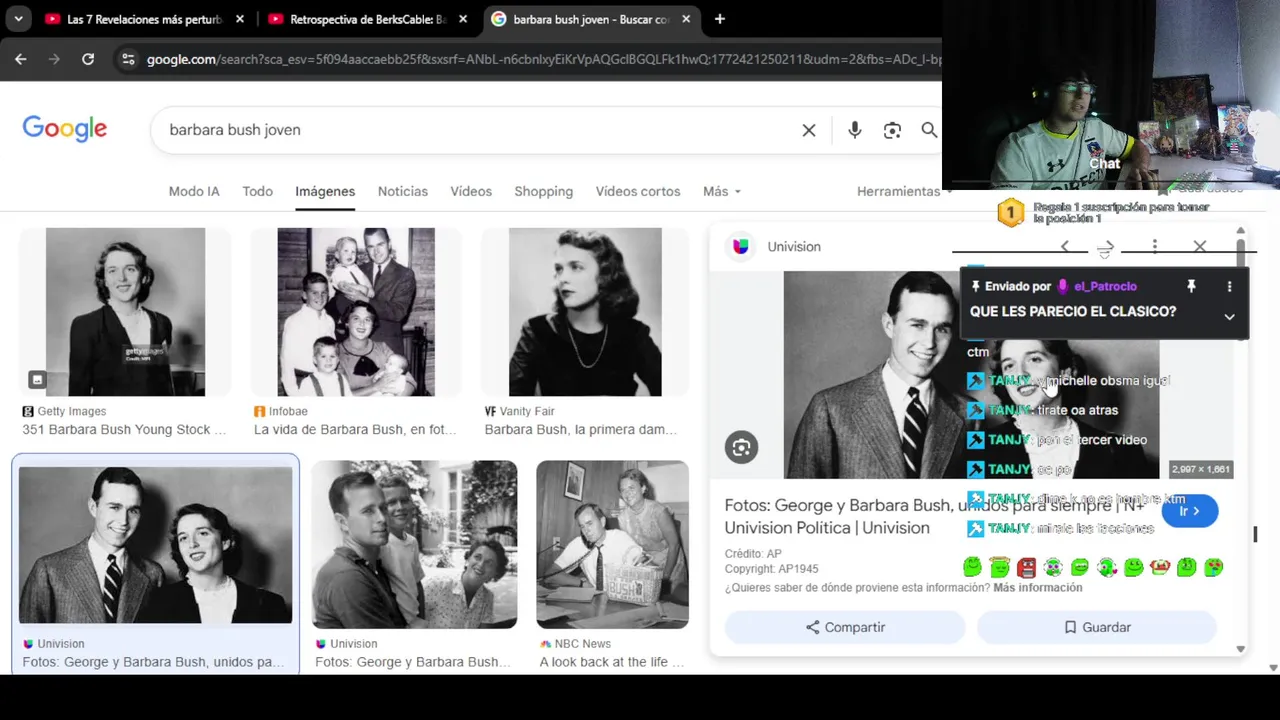
Task: Switch to the 'Todo' results tab
Action: click(x=257, y=191)
